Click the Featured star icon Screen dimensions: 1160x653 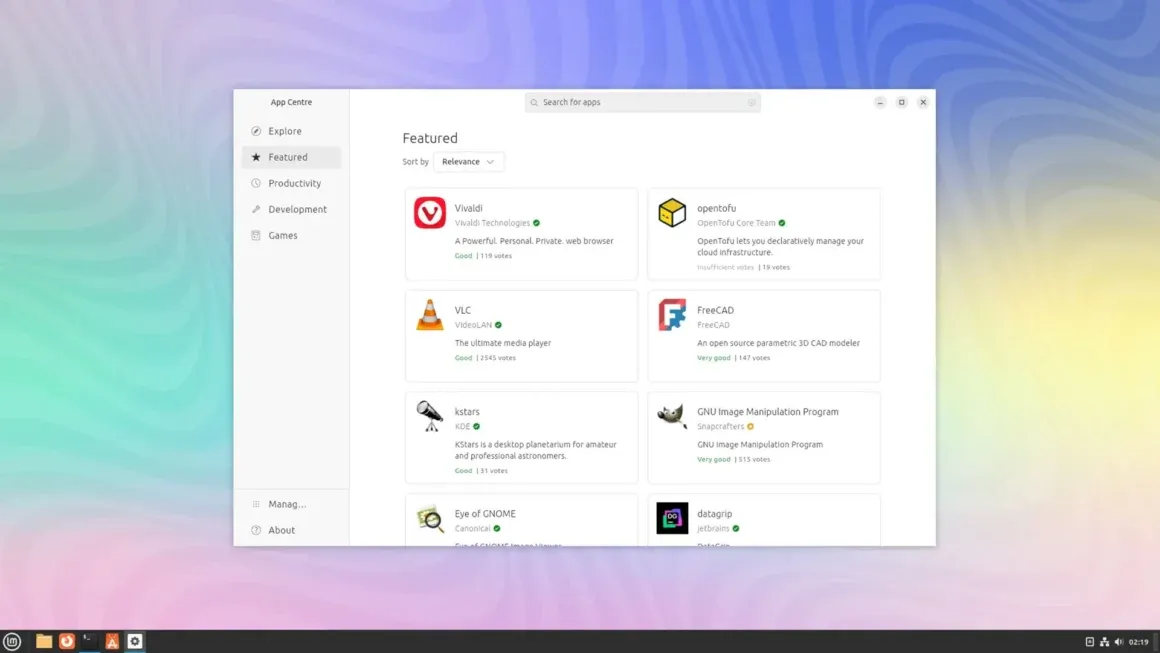point(256,157)
